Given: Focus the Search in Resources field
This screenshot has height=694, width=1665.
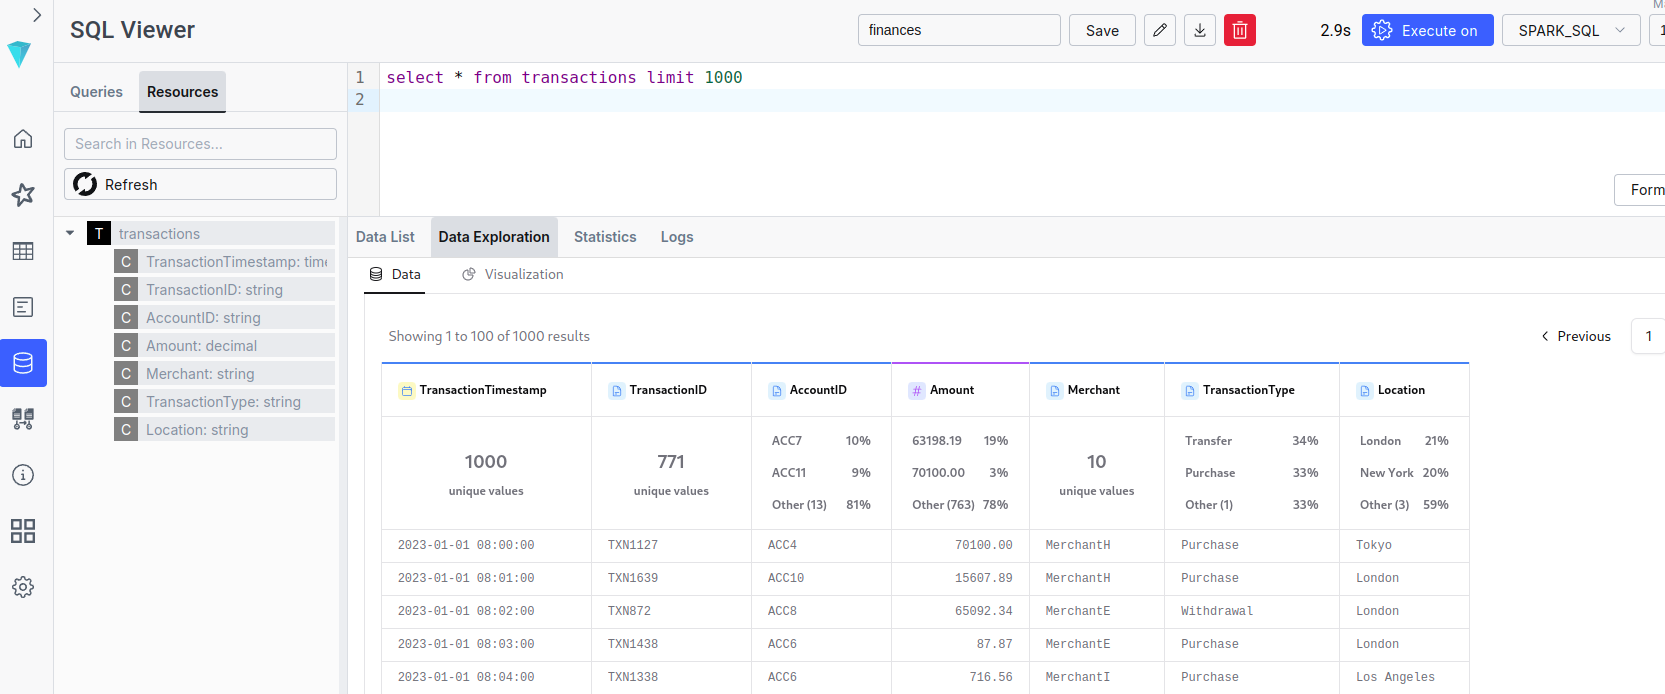Looking at the screenshot, I should click(200, 144).
